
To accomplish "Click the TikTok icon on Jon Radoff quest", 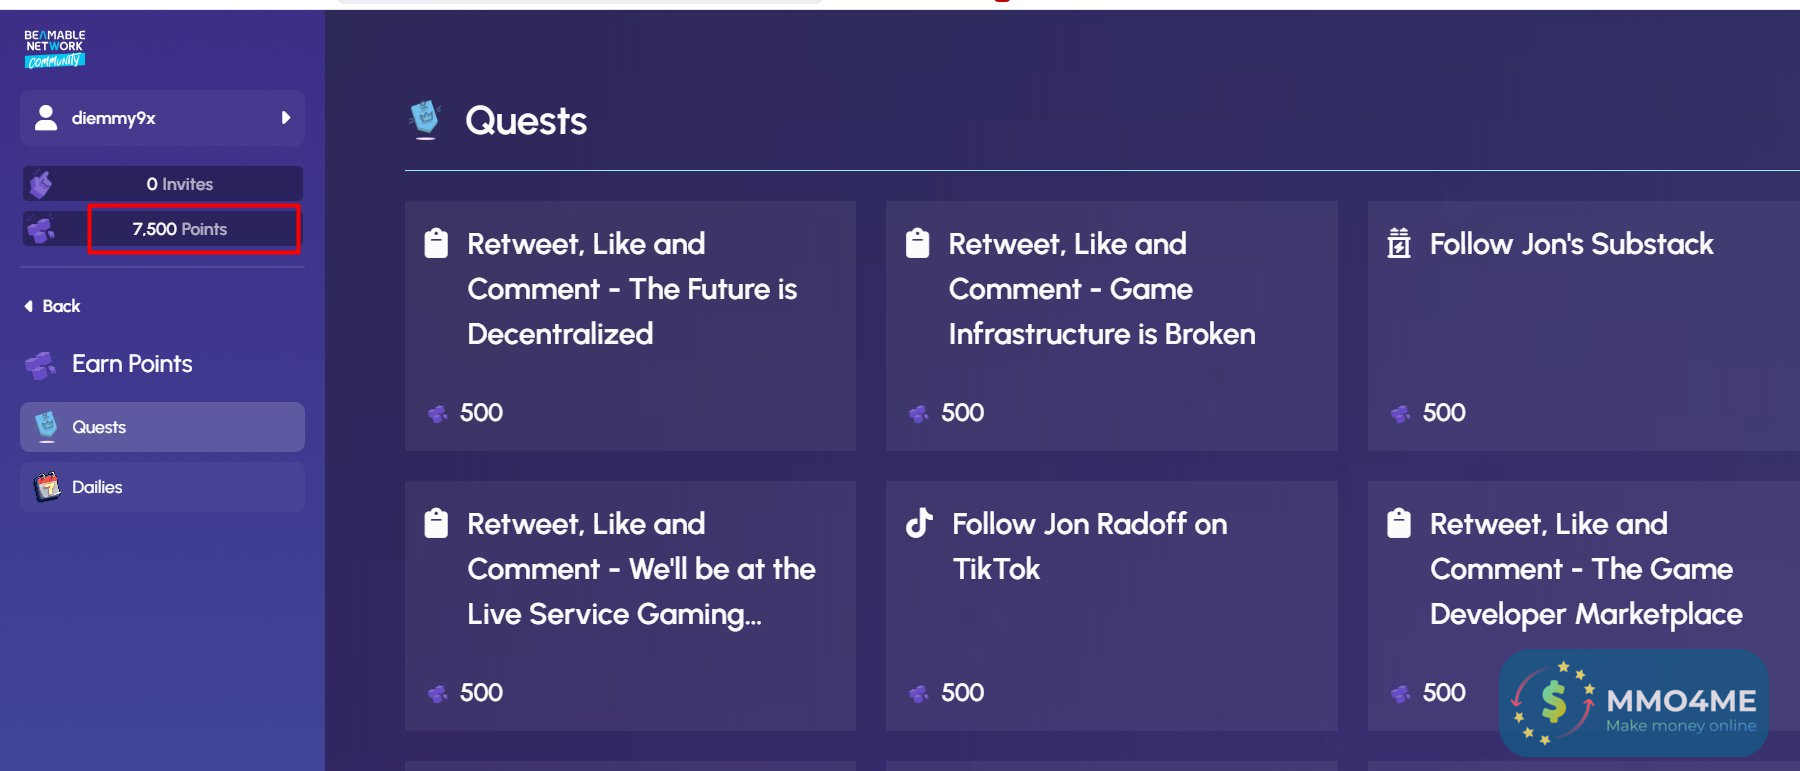I will [x=919, y=523].
